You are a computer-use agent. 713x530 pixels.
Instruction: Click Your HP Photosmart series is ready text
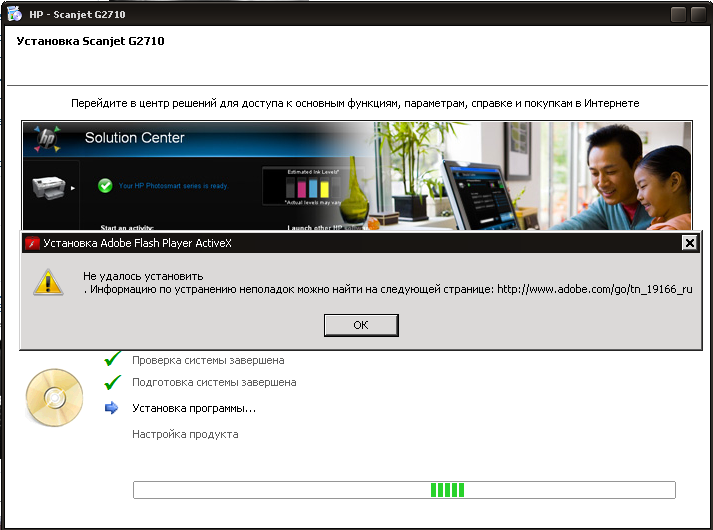click(x=173, y=185)
